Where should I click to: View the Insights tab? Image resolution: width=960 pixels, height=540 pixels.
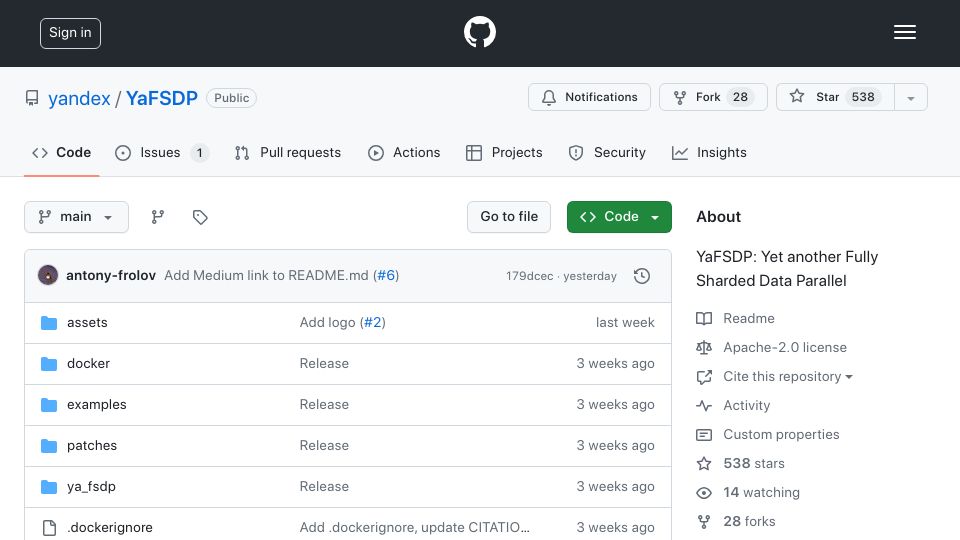[x=709, y=152]
